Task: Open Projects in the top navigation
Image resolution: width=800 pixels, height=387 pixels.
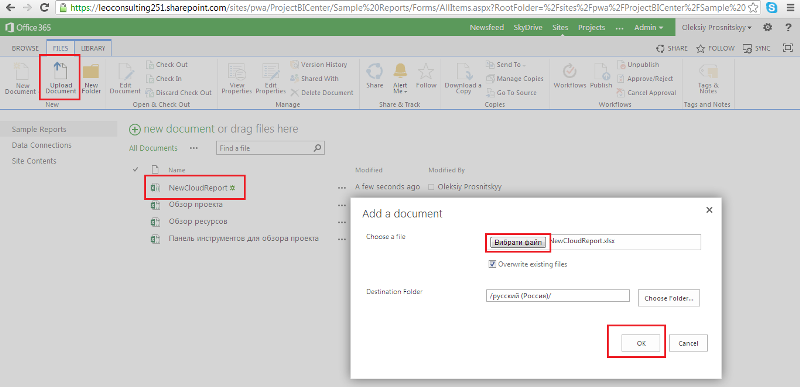Action: (591, 28)
